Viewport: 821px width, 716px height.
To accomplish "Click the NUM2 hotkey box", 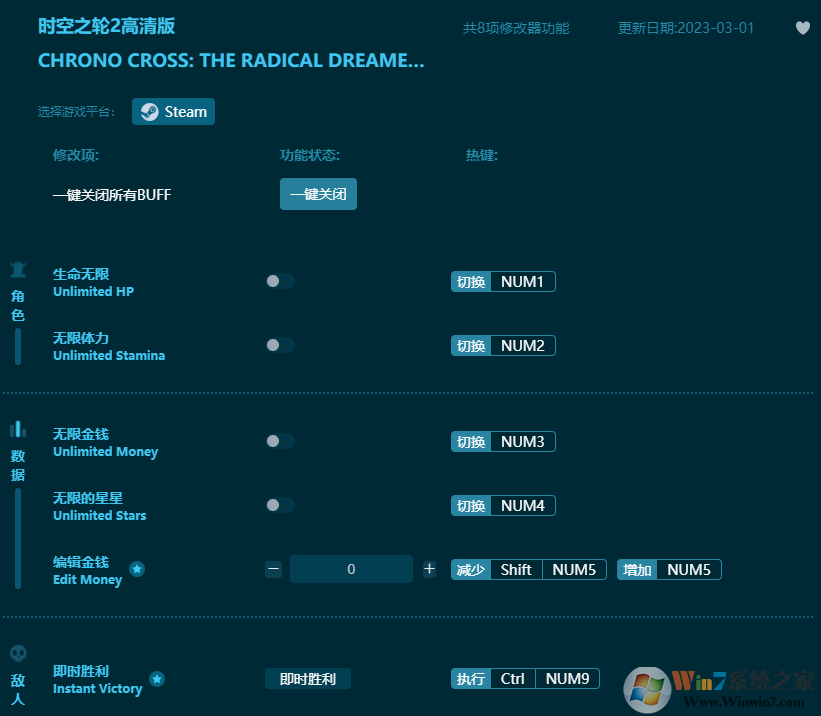I will click(x=503, y=346).
